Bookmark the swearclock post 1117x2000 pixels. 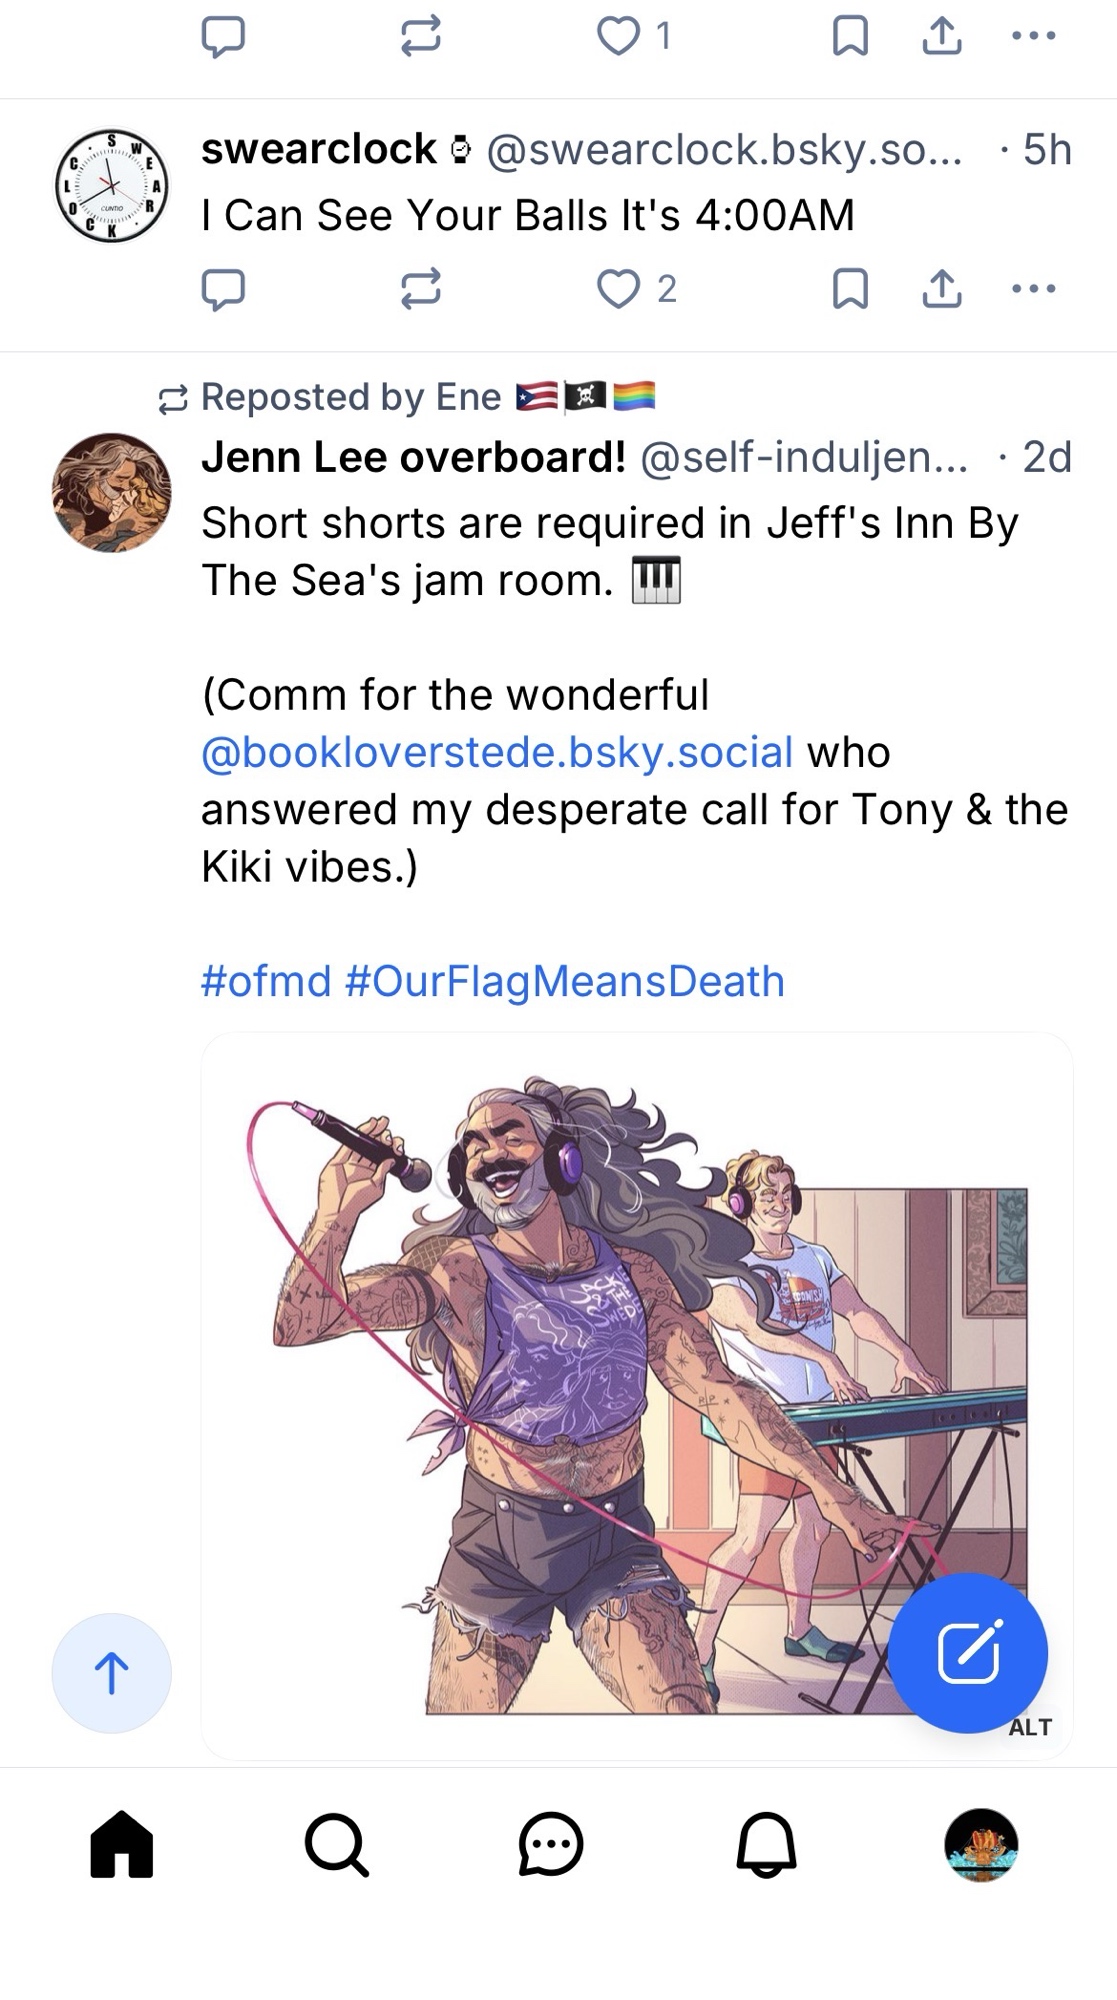[850, 289]
